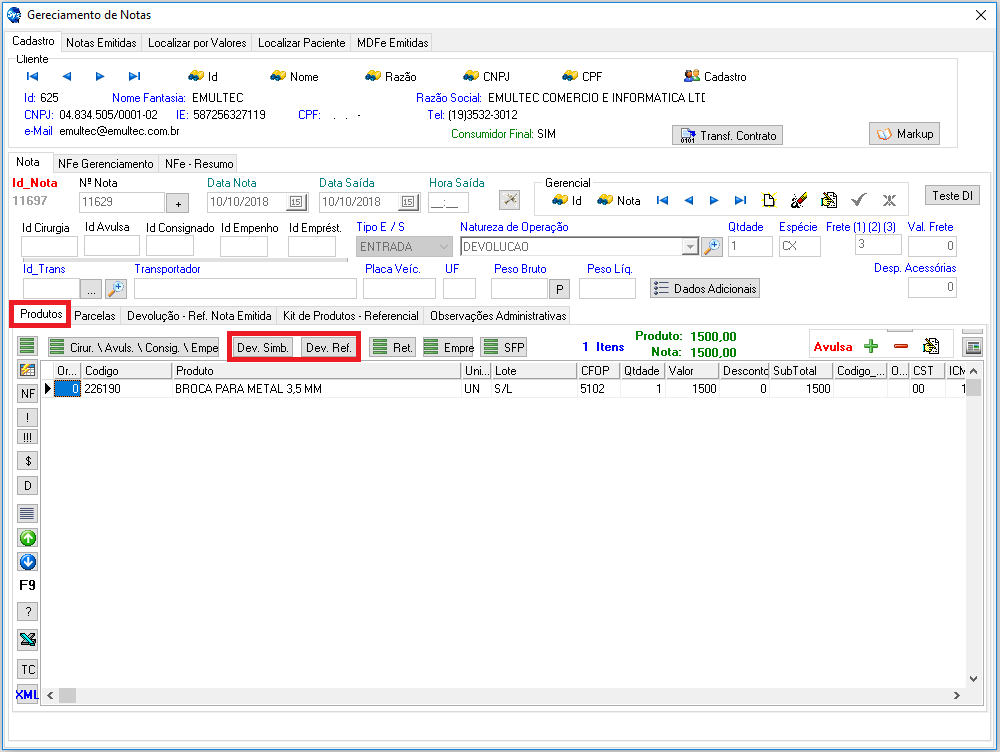Click the blue down arrow sidebar icon
Viewport: 1000px width, 752px height.
[x=28, y=562]
